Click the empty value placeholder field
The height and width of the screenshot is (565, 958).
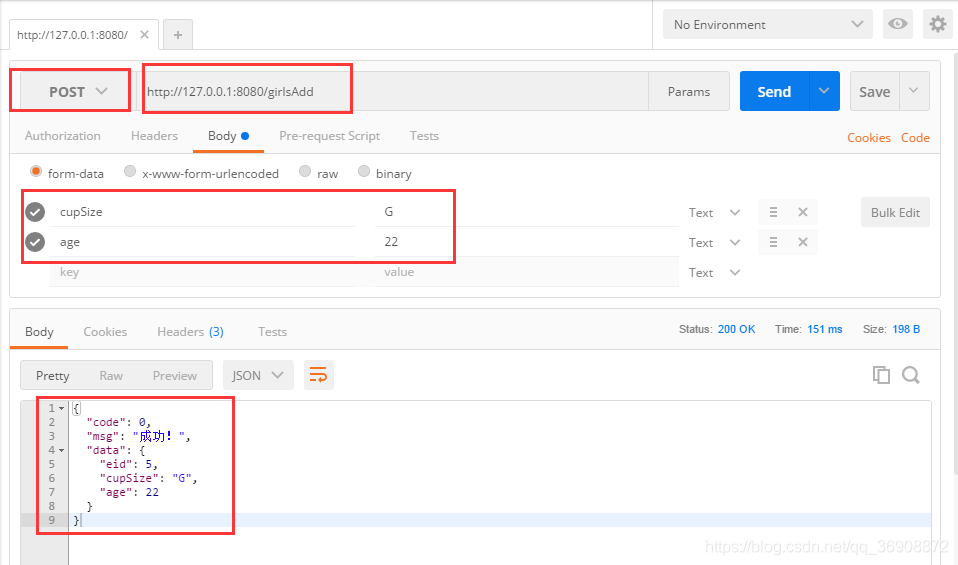pos(527,272)
